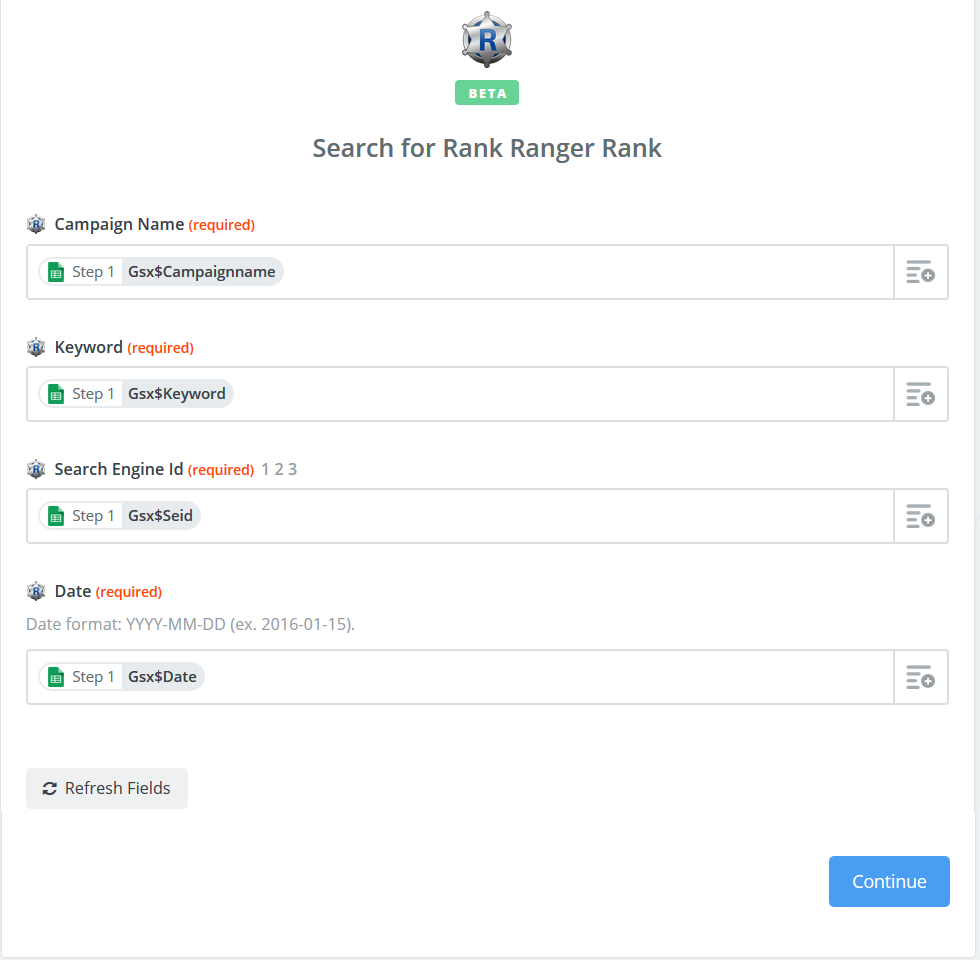Viewport: 980px width, 960px height.
Task: Click the Rank Ranger icon beside Search Engine Id
Action: click(x=37, y=469)
